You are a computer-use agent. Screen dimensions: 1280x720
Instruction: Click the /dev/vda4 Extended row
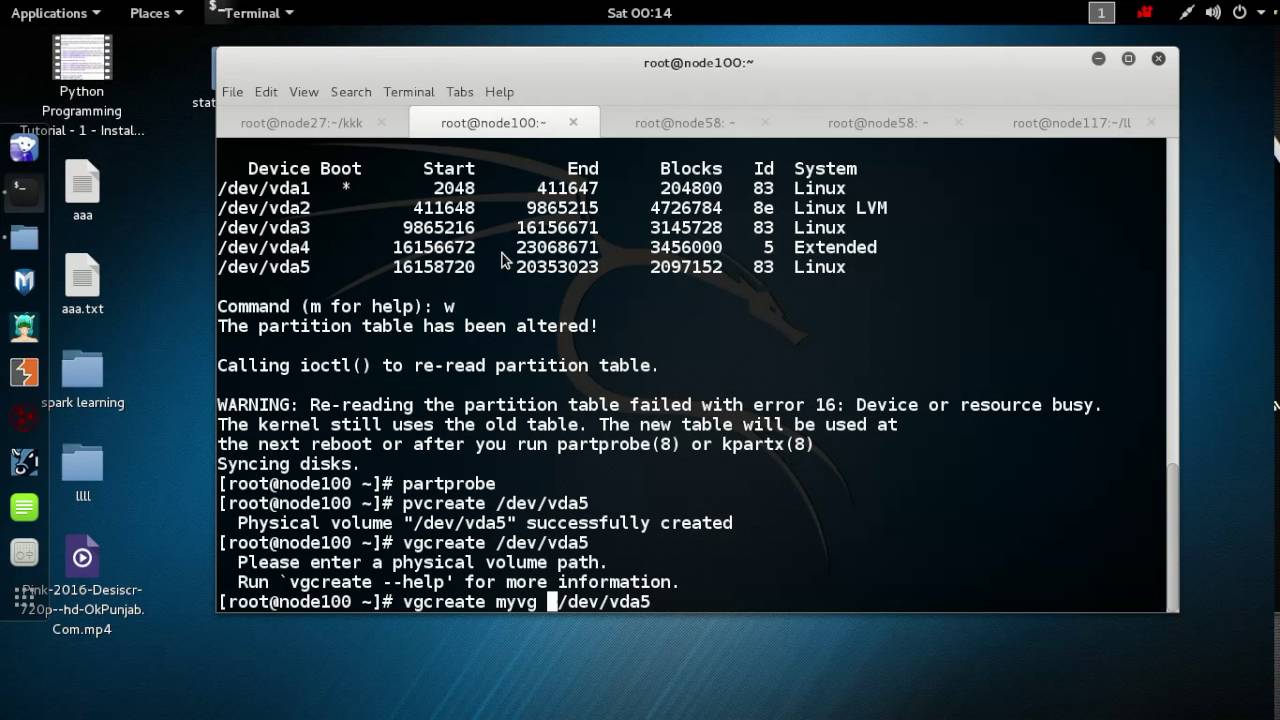547,247
